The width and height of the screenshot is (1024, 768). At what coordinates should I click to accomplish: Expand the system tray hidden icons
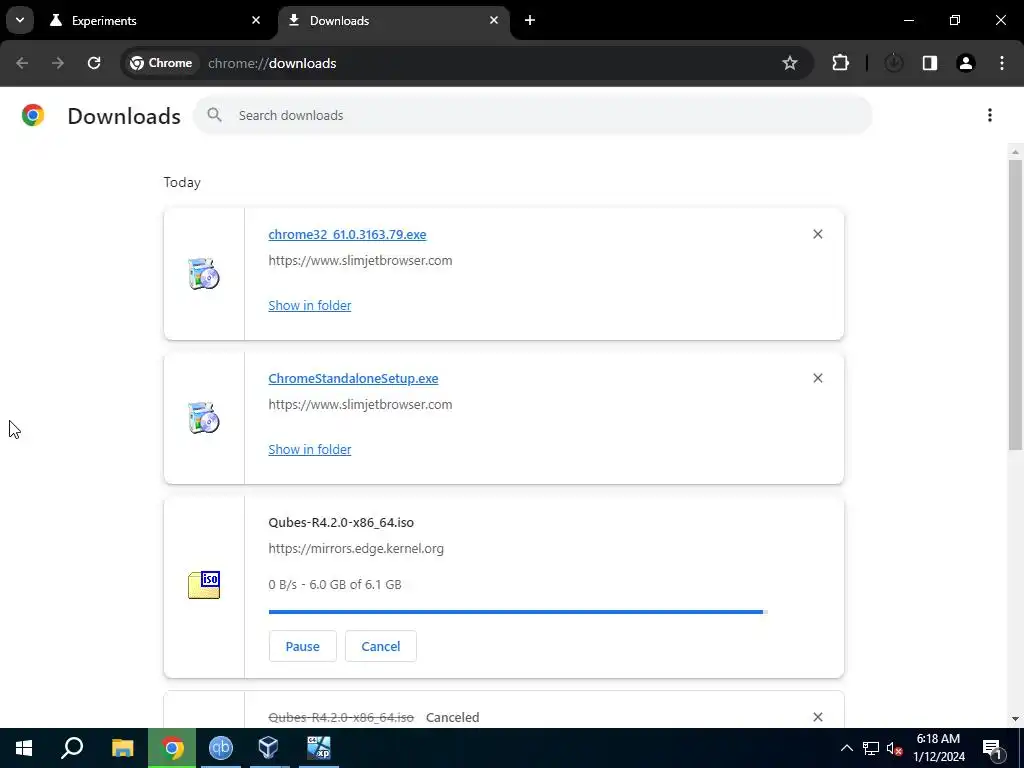tap(846, 748)
